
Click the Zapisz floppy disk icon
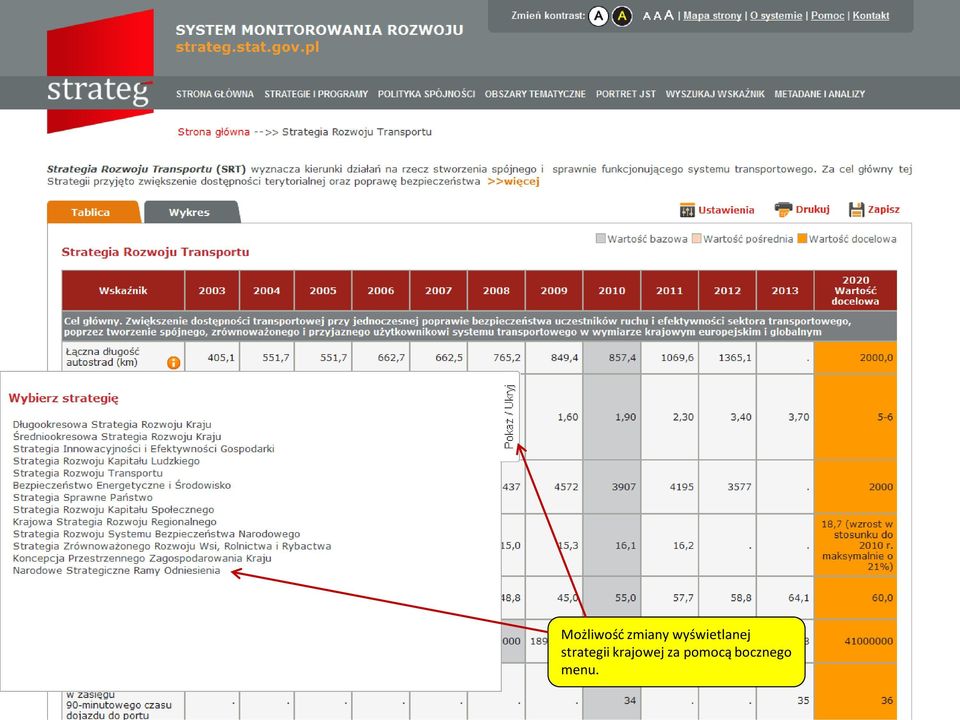[x=856, y=209]
